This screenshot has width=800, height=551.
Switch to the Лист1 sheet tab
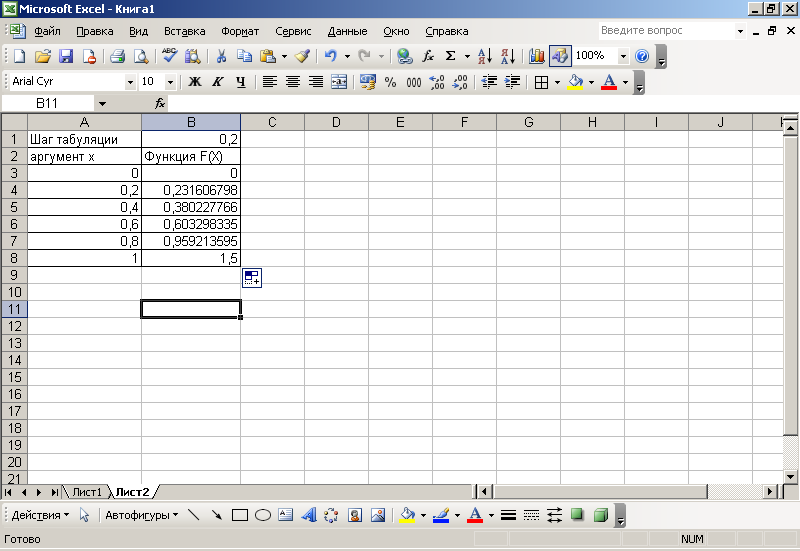87,492
